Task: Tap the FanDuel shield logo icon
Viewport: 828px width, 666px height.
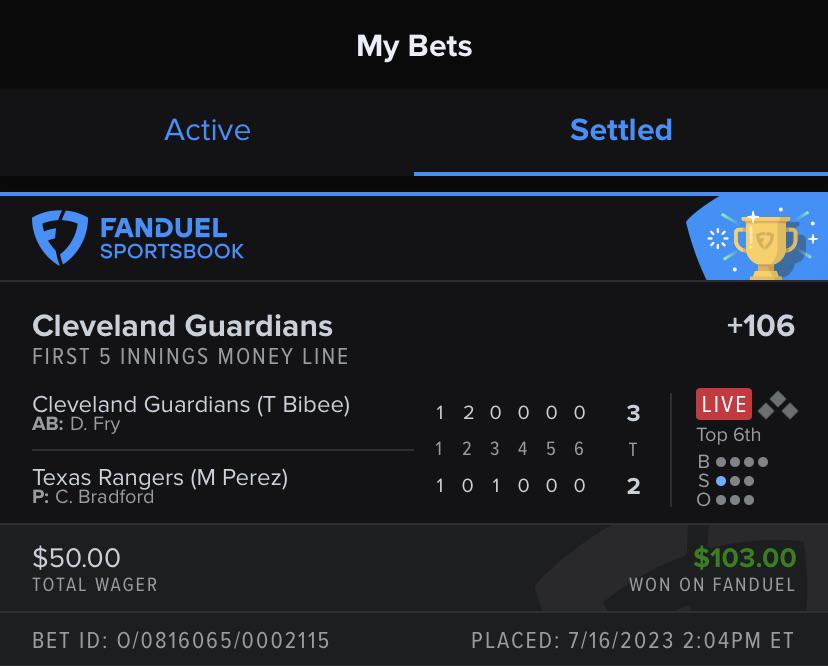Action: pyautogui.click(x=60, y=238)
